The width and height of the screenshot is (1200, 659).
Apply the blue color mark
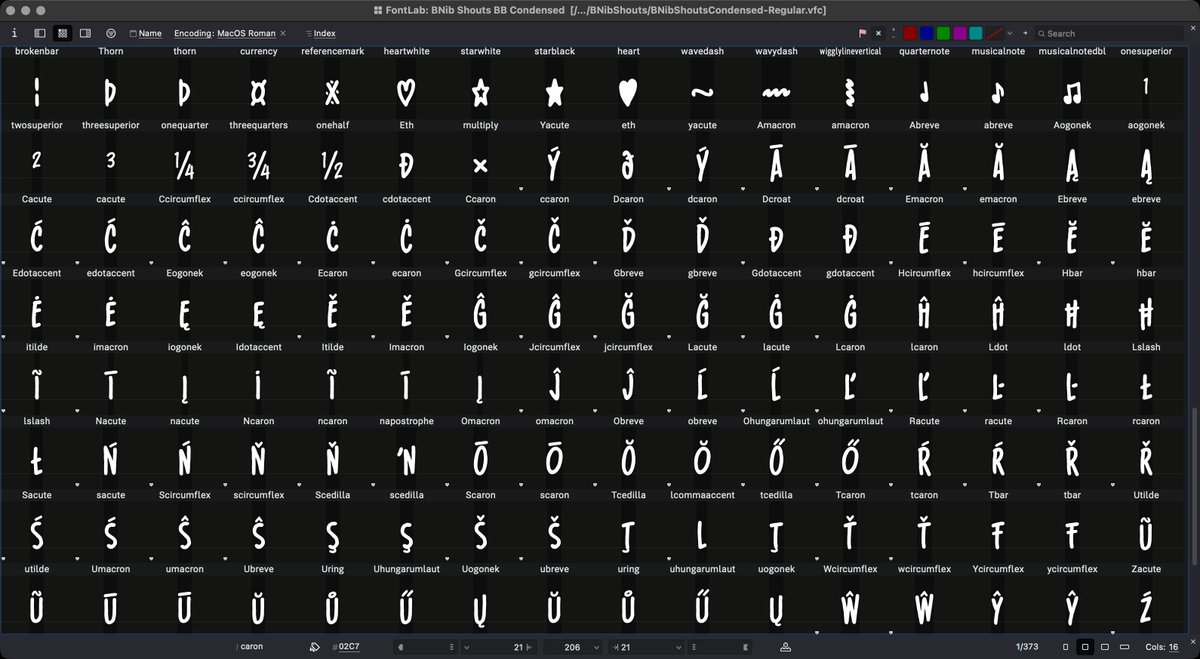click(x=927, y=33)
